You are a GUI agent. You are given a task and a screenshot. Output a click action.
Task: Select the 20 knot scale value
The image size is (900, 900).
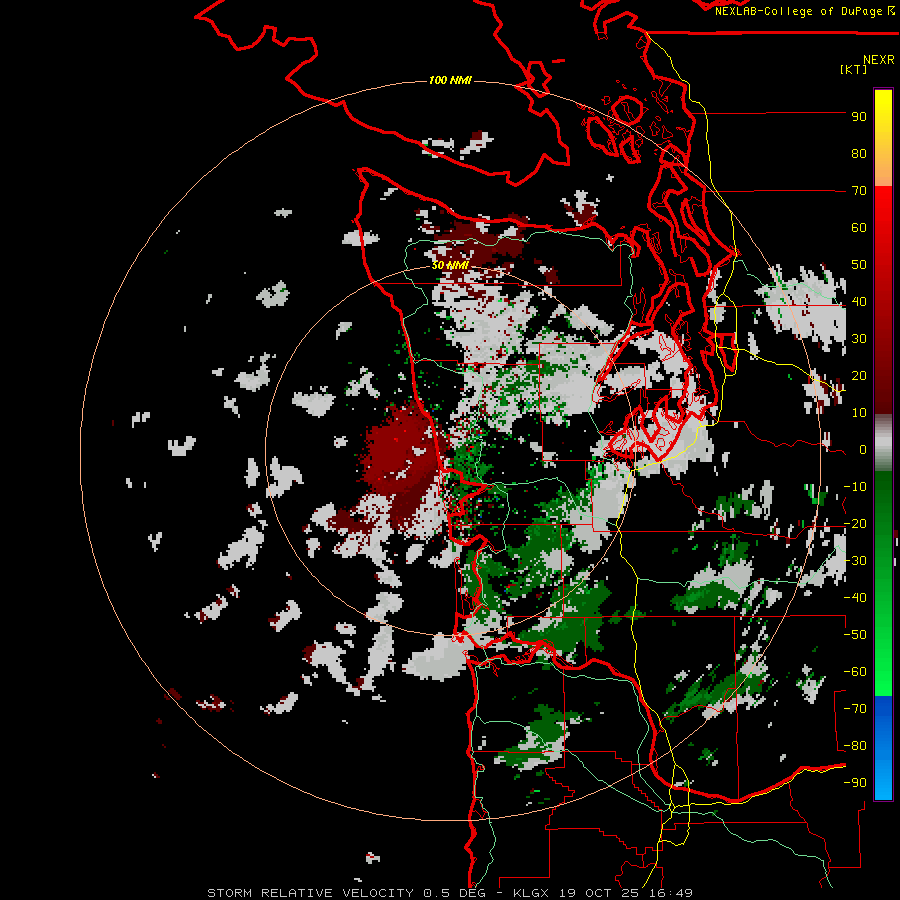(859, 376)
